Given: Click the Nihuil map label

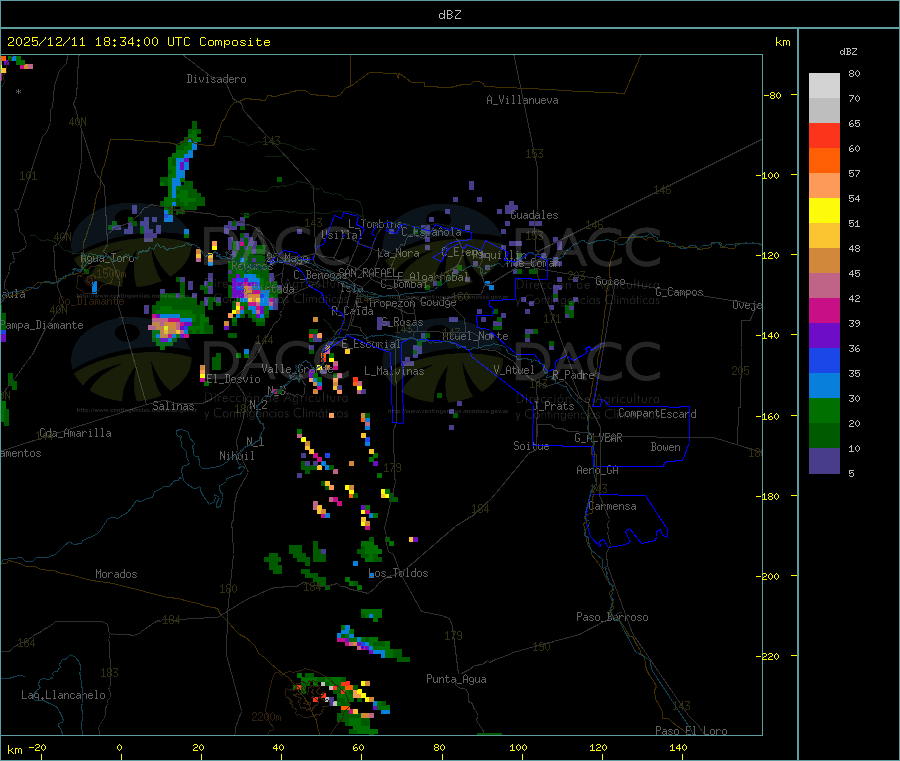Looking at the screenshot, I should pyautogui.click(x=237, y=456).
